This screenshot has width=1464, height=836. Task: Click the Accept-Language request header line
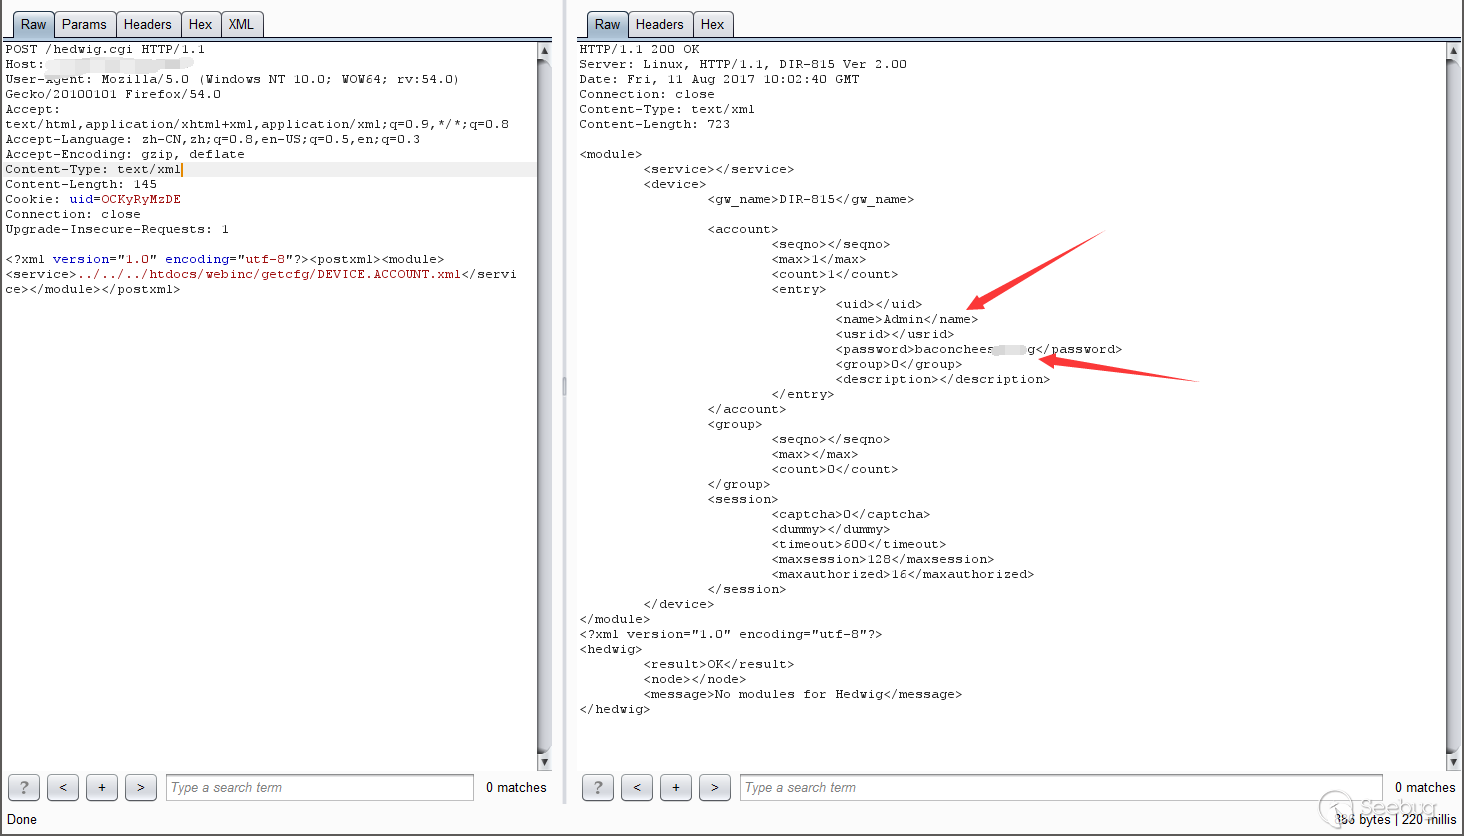pyautogui.click(x=213, y=139)
